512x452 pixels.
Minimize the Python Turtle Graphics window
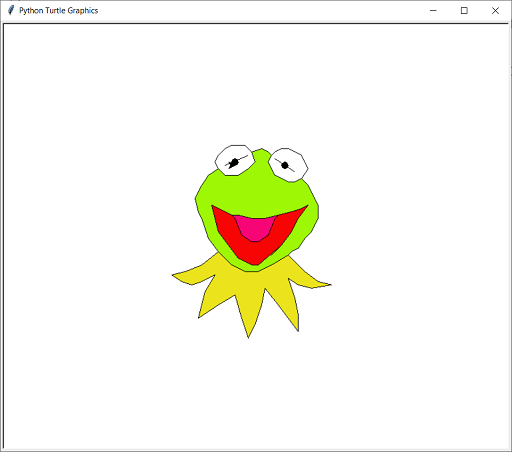coord(433,11)
